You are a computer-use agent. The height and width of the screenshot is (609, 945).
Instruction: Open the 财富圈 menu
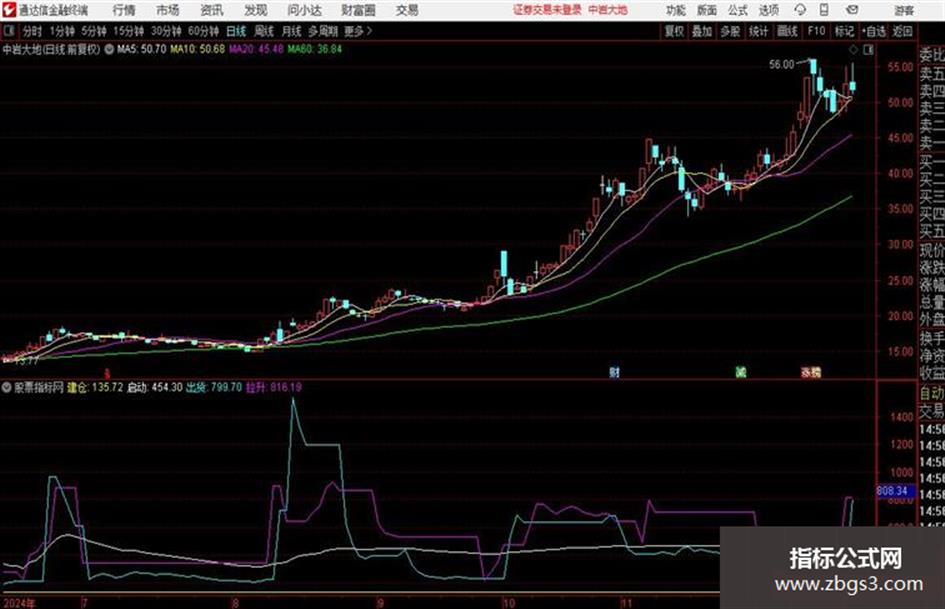coord(358,10)
